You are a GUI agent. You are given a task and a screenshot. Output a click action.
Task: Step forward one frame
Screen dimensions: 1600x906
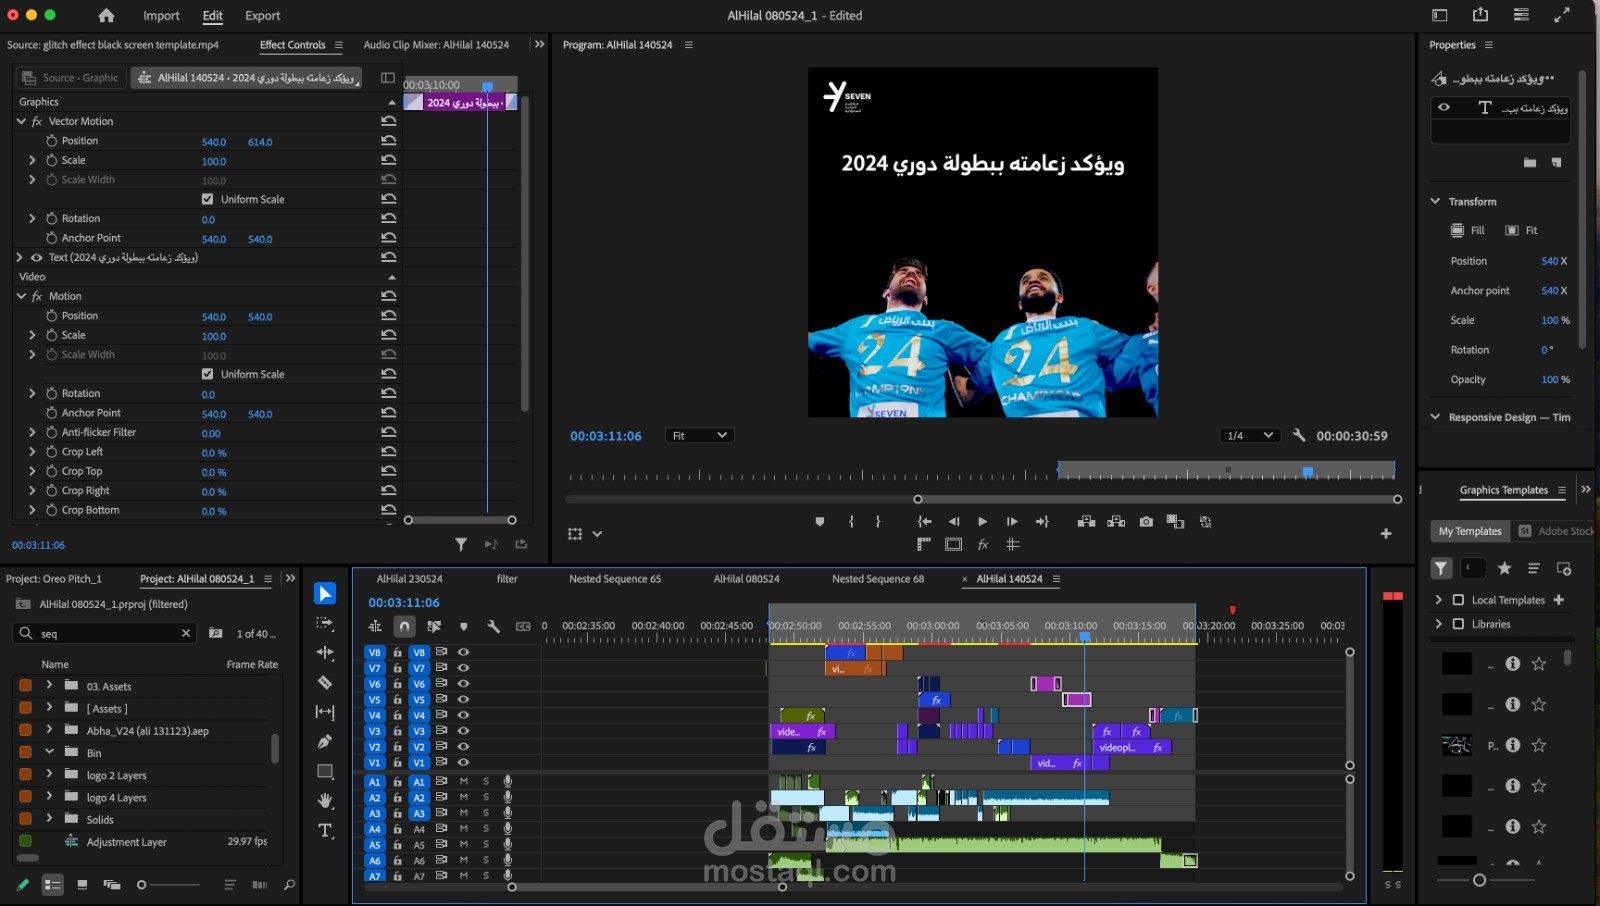click(1012, 522)
